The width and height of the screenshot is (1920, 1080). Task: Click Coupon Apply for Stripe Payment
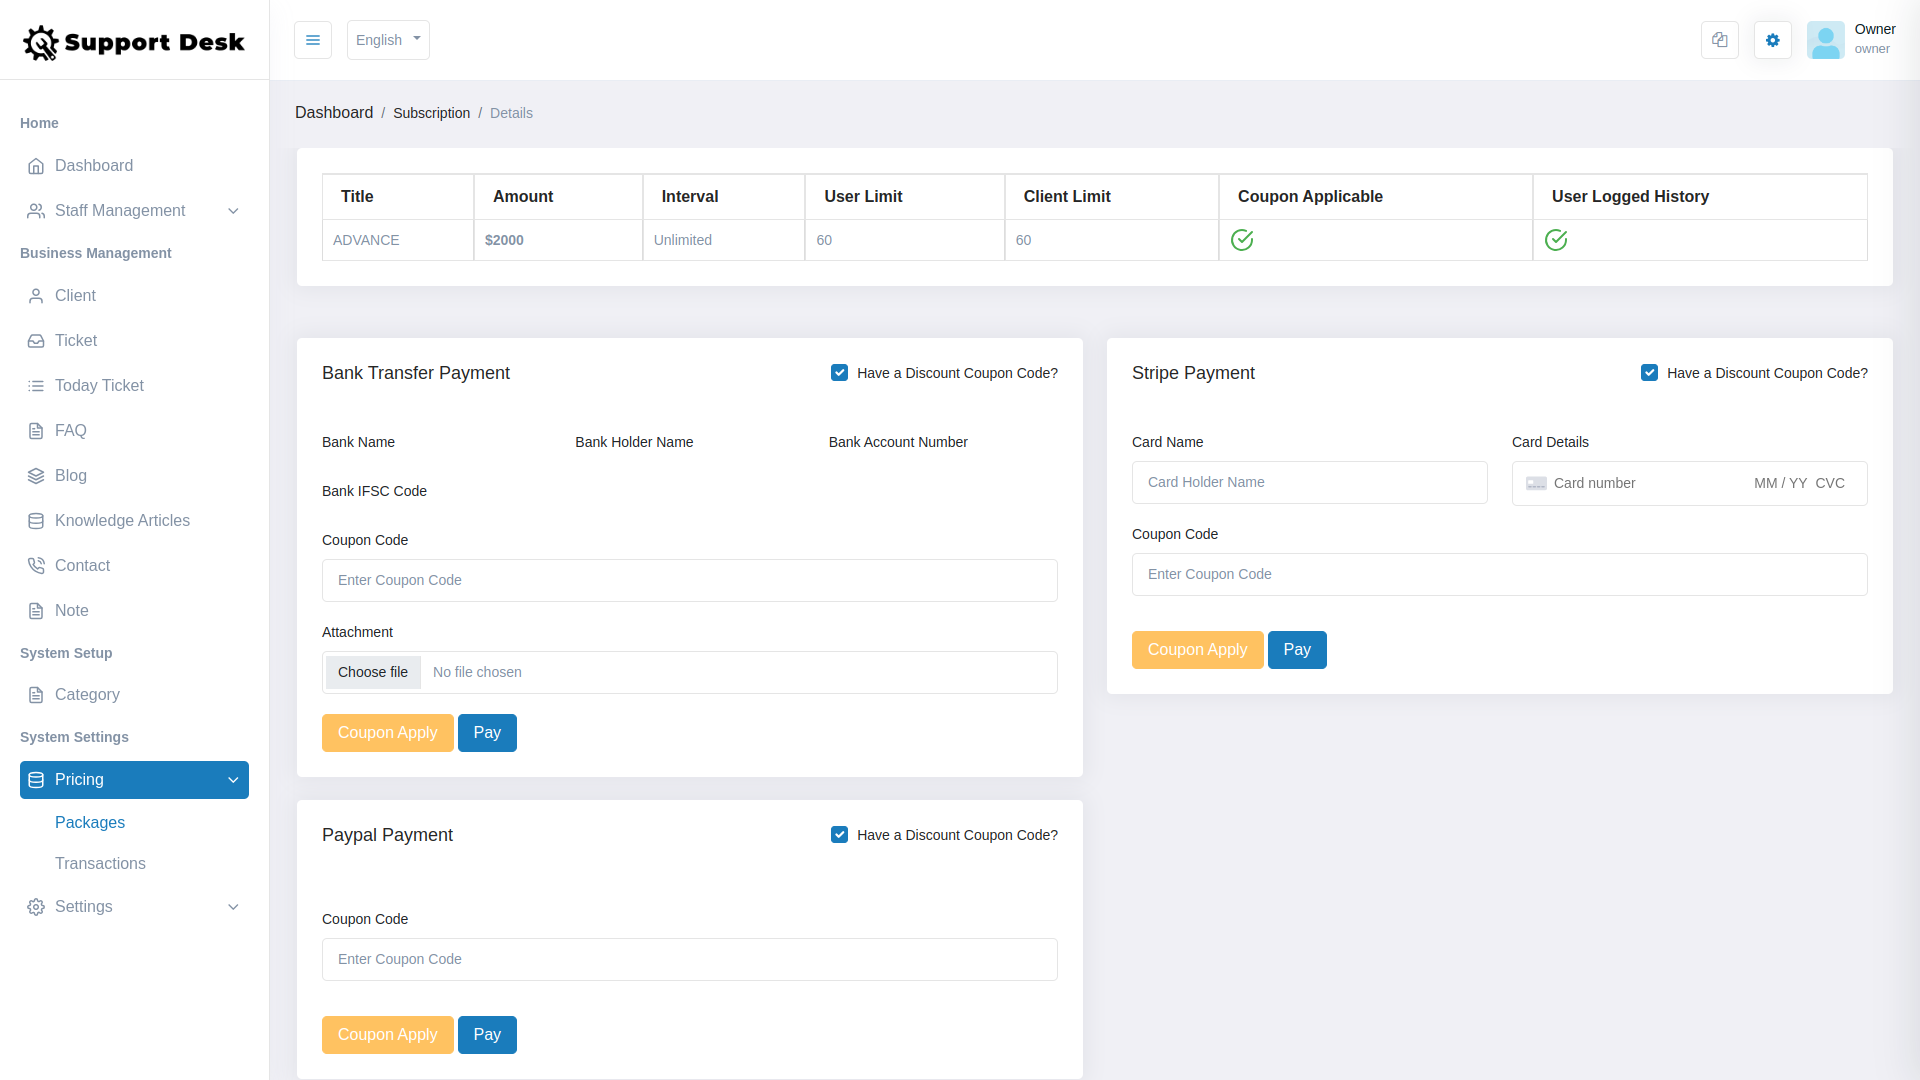point(1197,649)
